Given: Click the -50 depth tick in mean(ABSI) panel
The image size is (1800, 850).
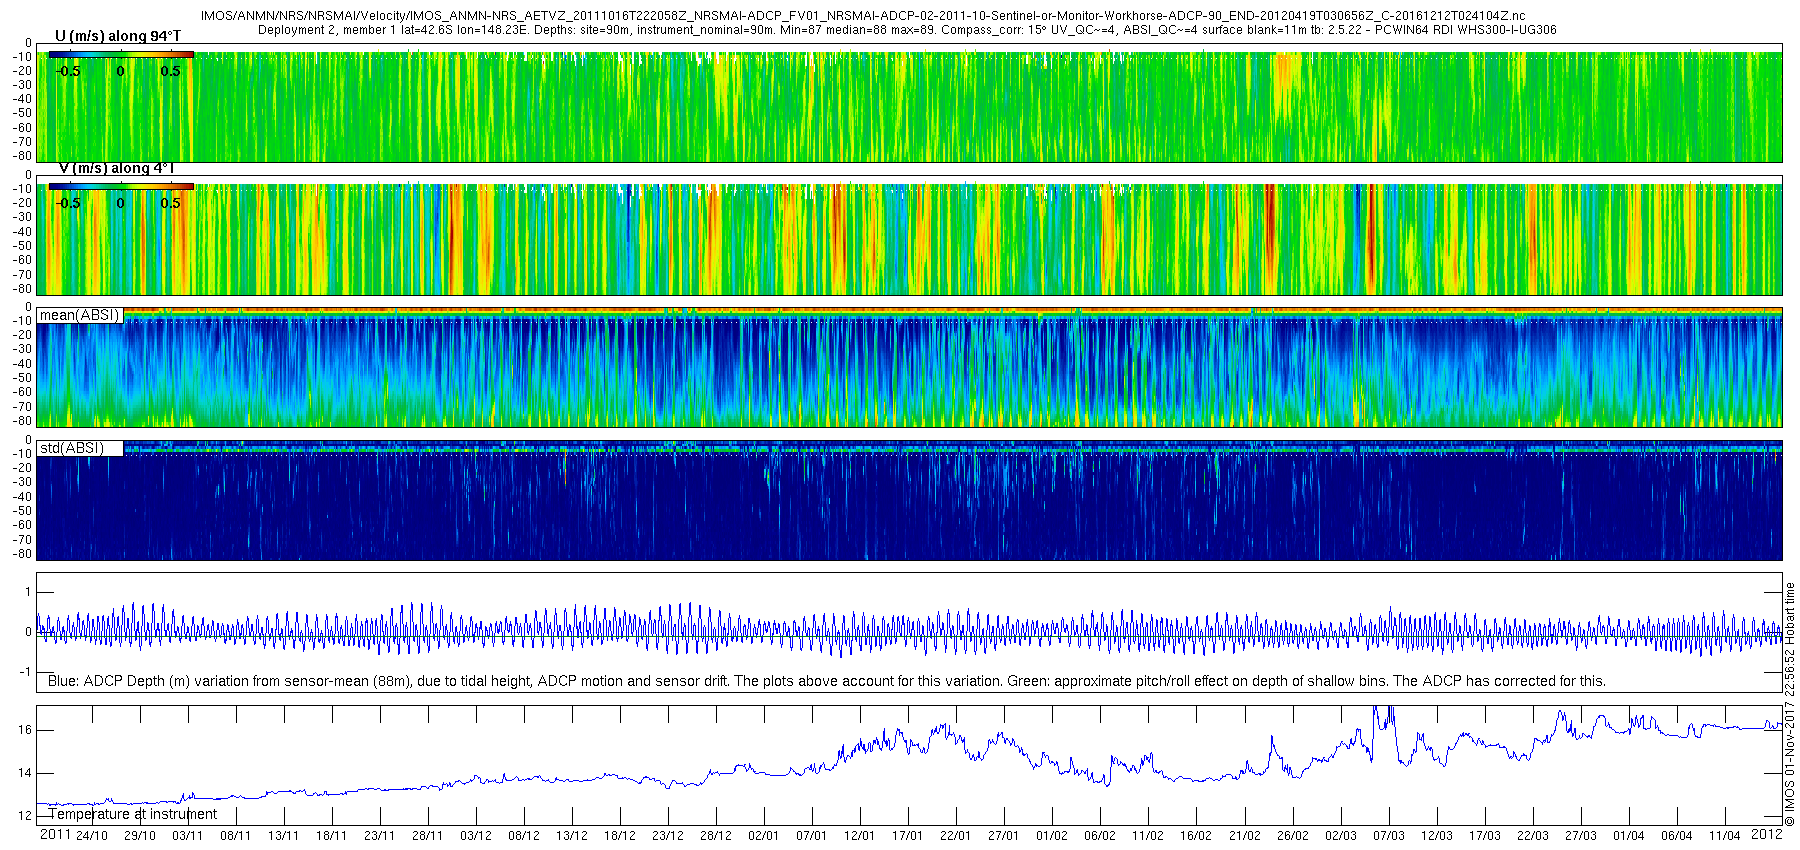Looking at the screenshot, I should pos(21,378).
